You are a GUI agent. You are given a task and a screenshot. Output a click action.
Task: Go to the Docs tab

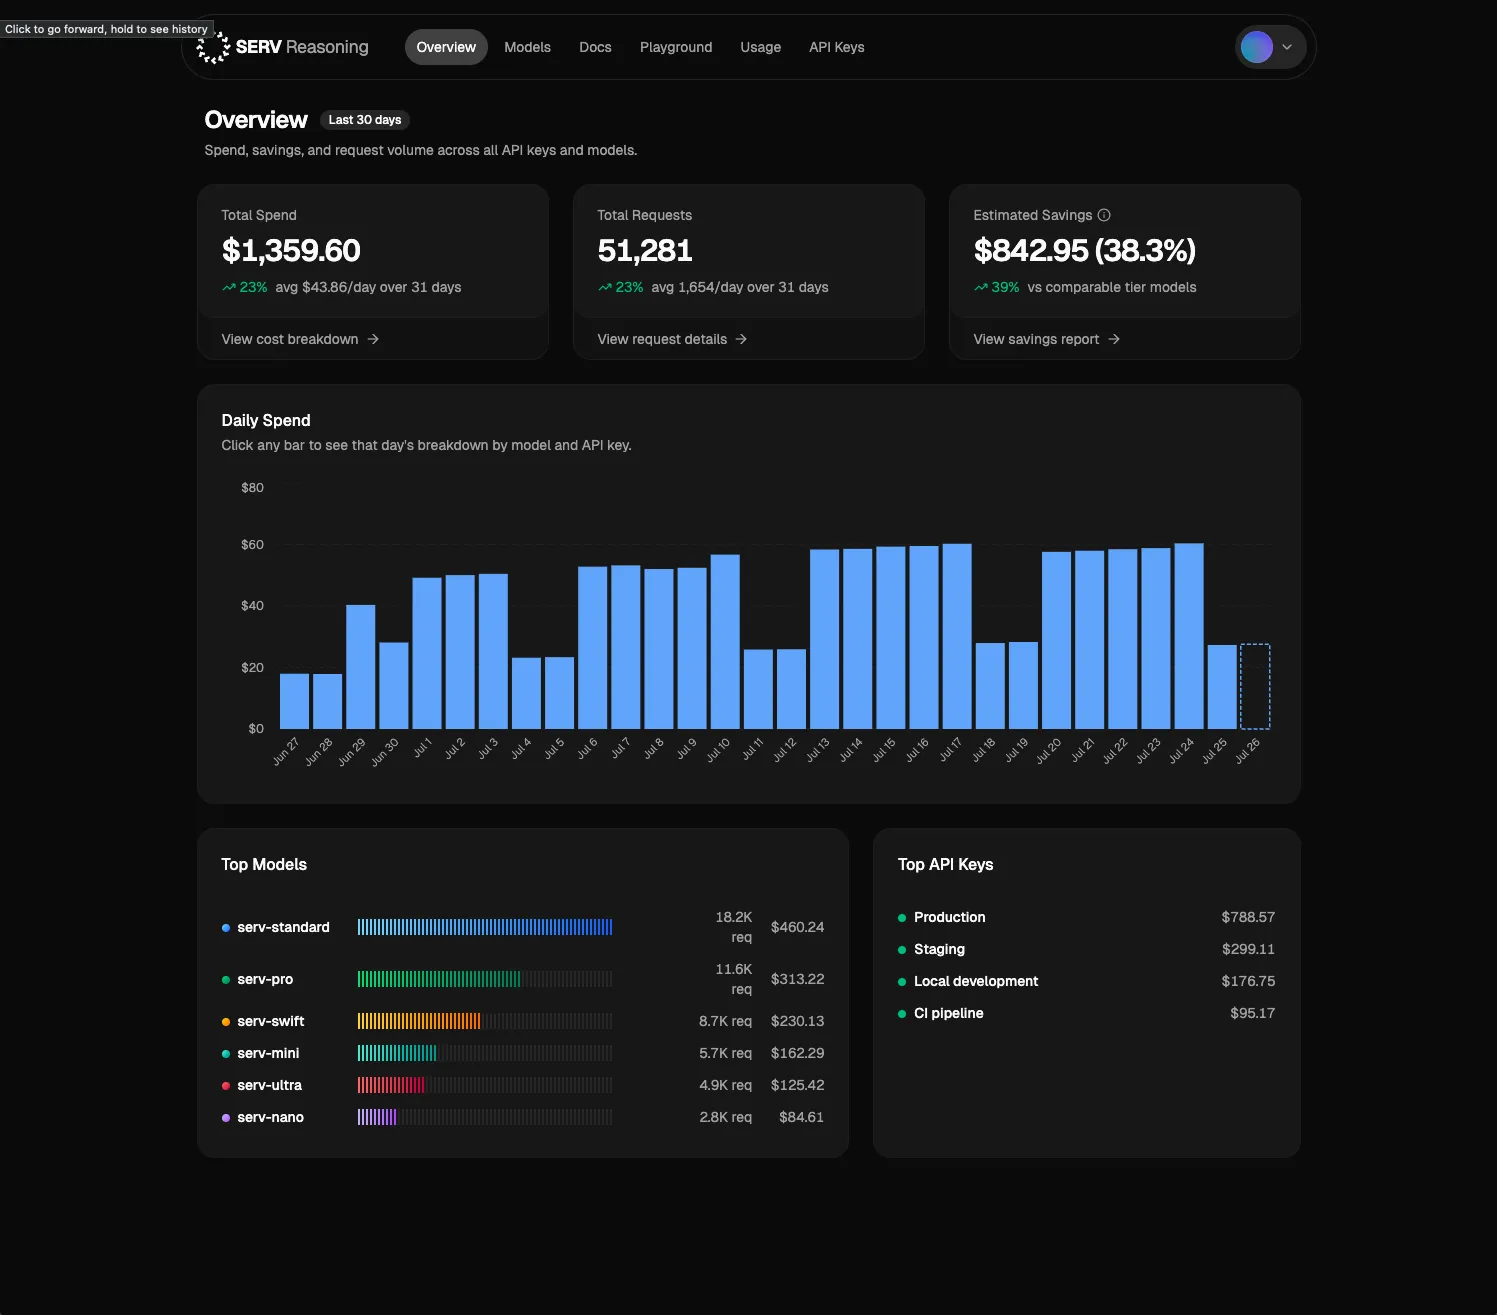tap(595, 47)
